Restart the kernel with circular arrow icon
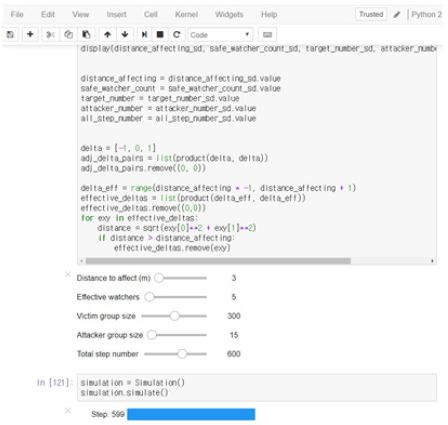Image resolution: width=448 pixels, height=425 pixels. [177, 34]
